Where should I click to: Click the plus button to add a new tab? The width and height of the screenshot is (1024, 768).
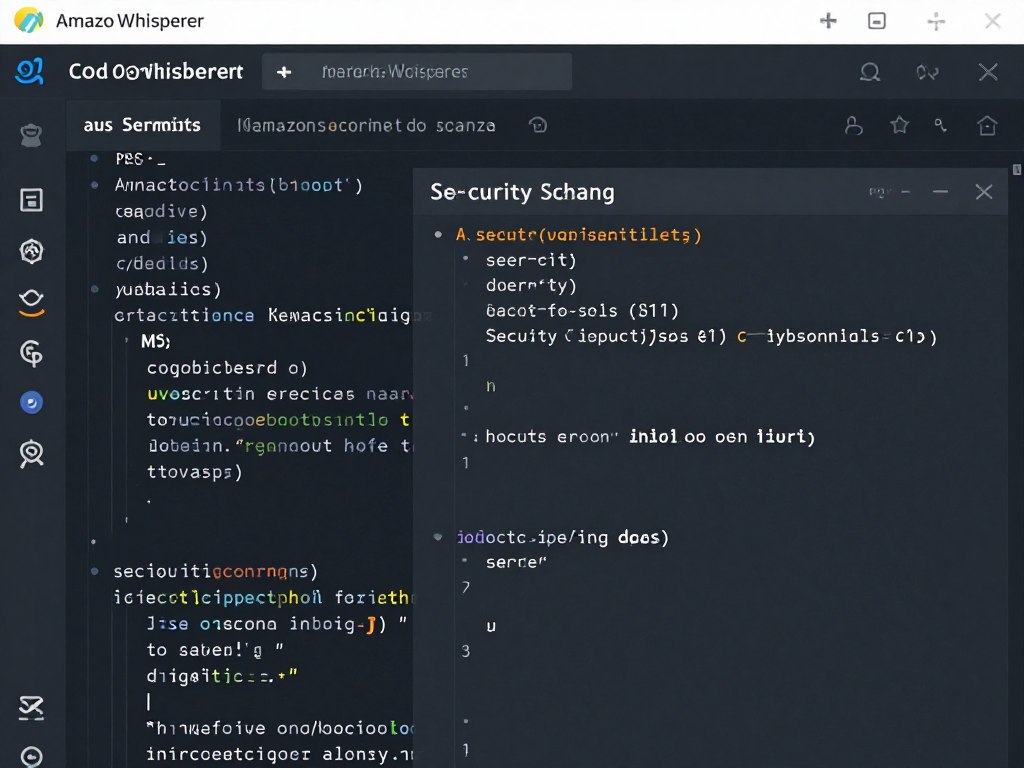point(284,71)
